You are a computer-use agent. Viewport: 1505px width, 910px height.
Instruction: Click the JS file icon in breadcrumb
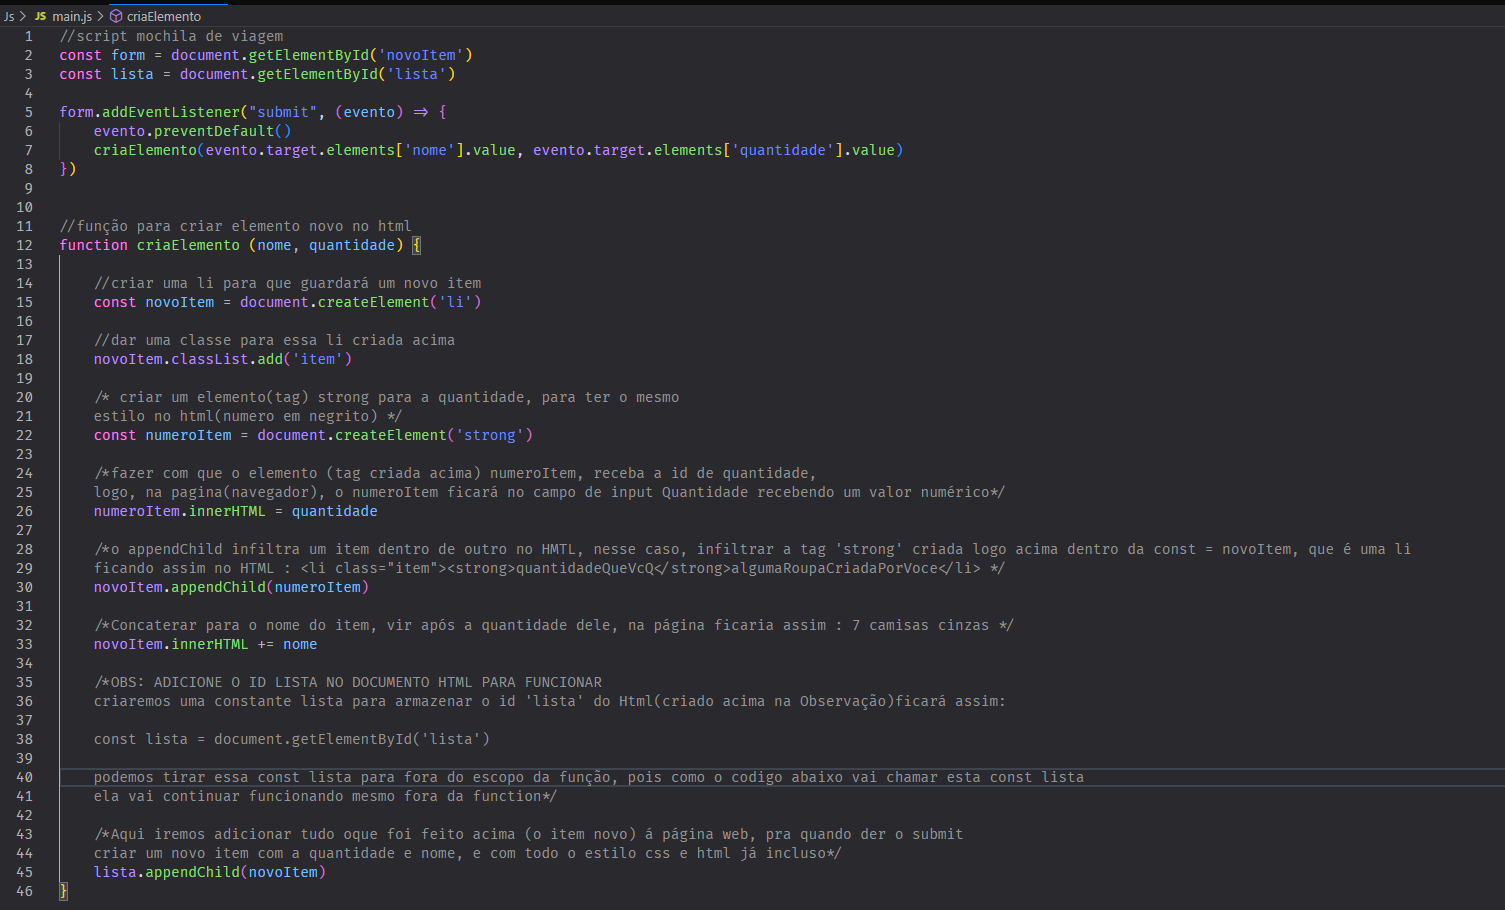tap(40, 16)
